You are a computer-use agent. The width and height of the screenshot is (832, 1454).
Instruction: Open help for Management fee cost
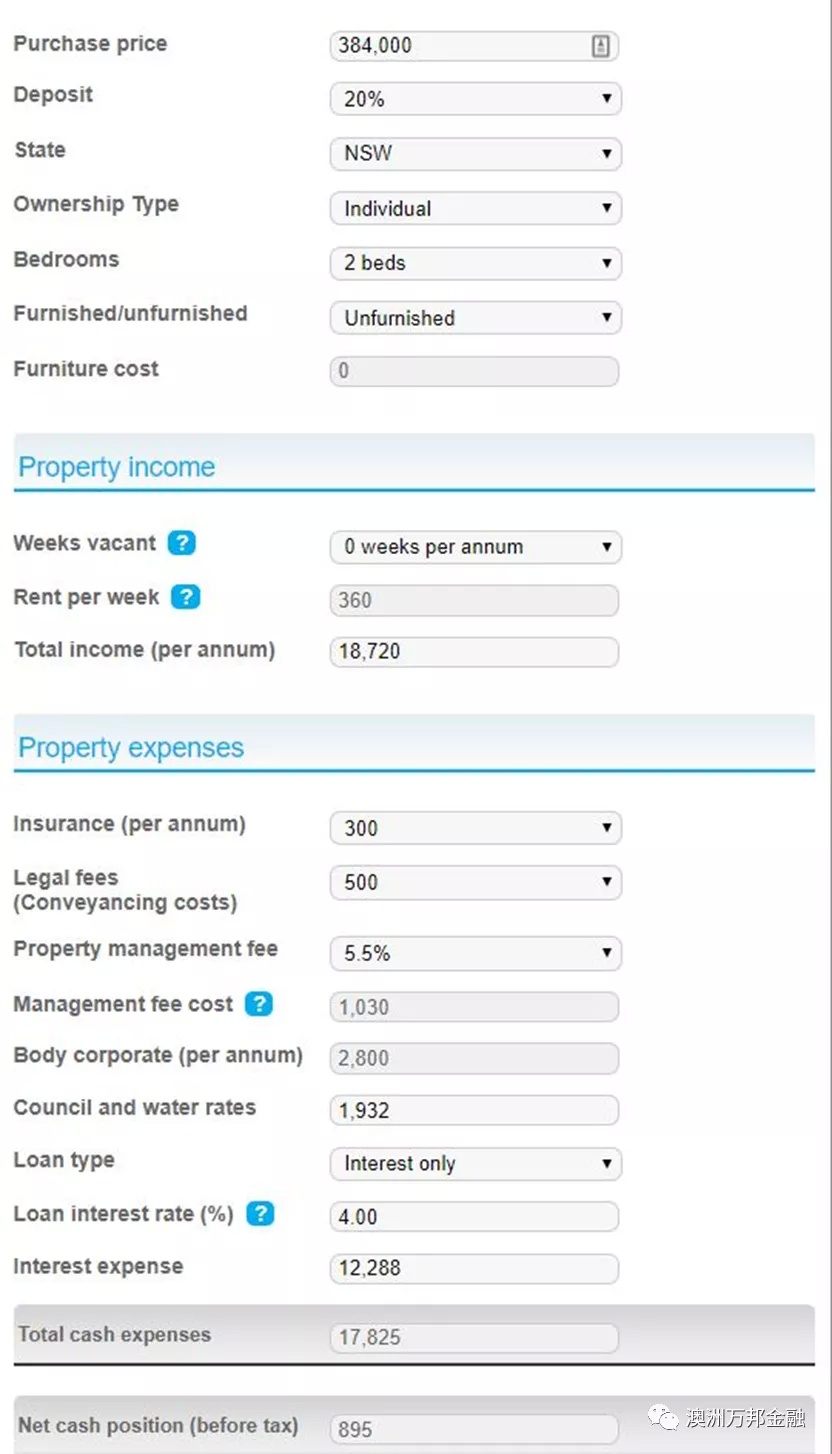tap(259, 1004)
